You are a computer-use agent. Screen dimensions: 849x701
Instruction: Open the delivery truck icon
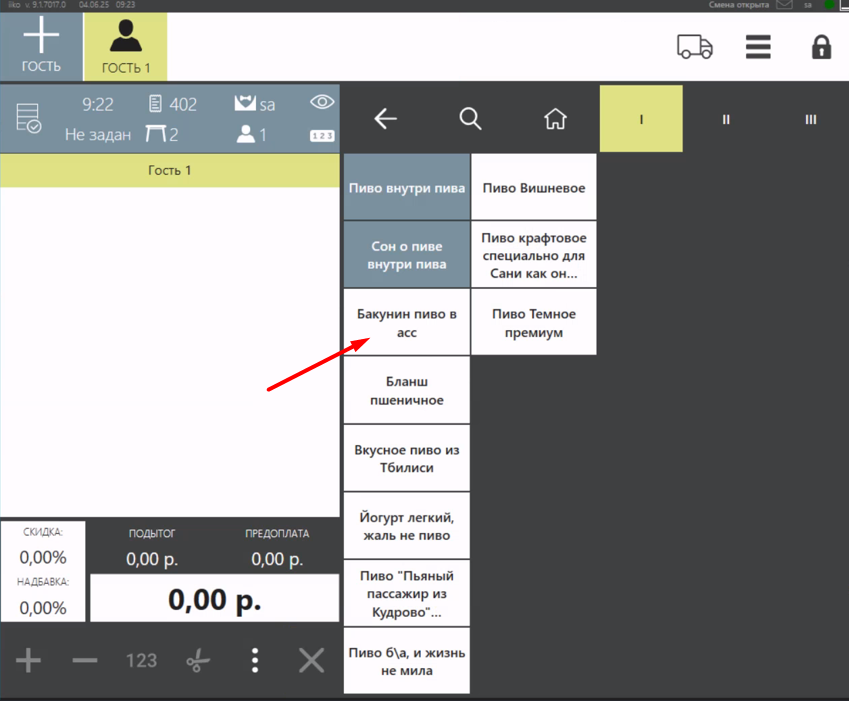pyautogui.click(x=694, y=47)
